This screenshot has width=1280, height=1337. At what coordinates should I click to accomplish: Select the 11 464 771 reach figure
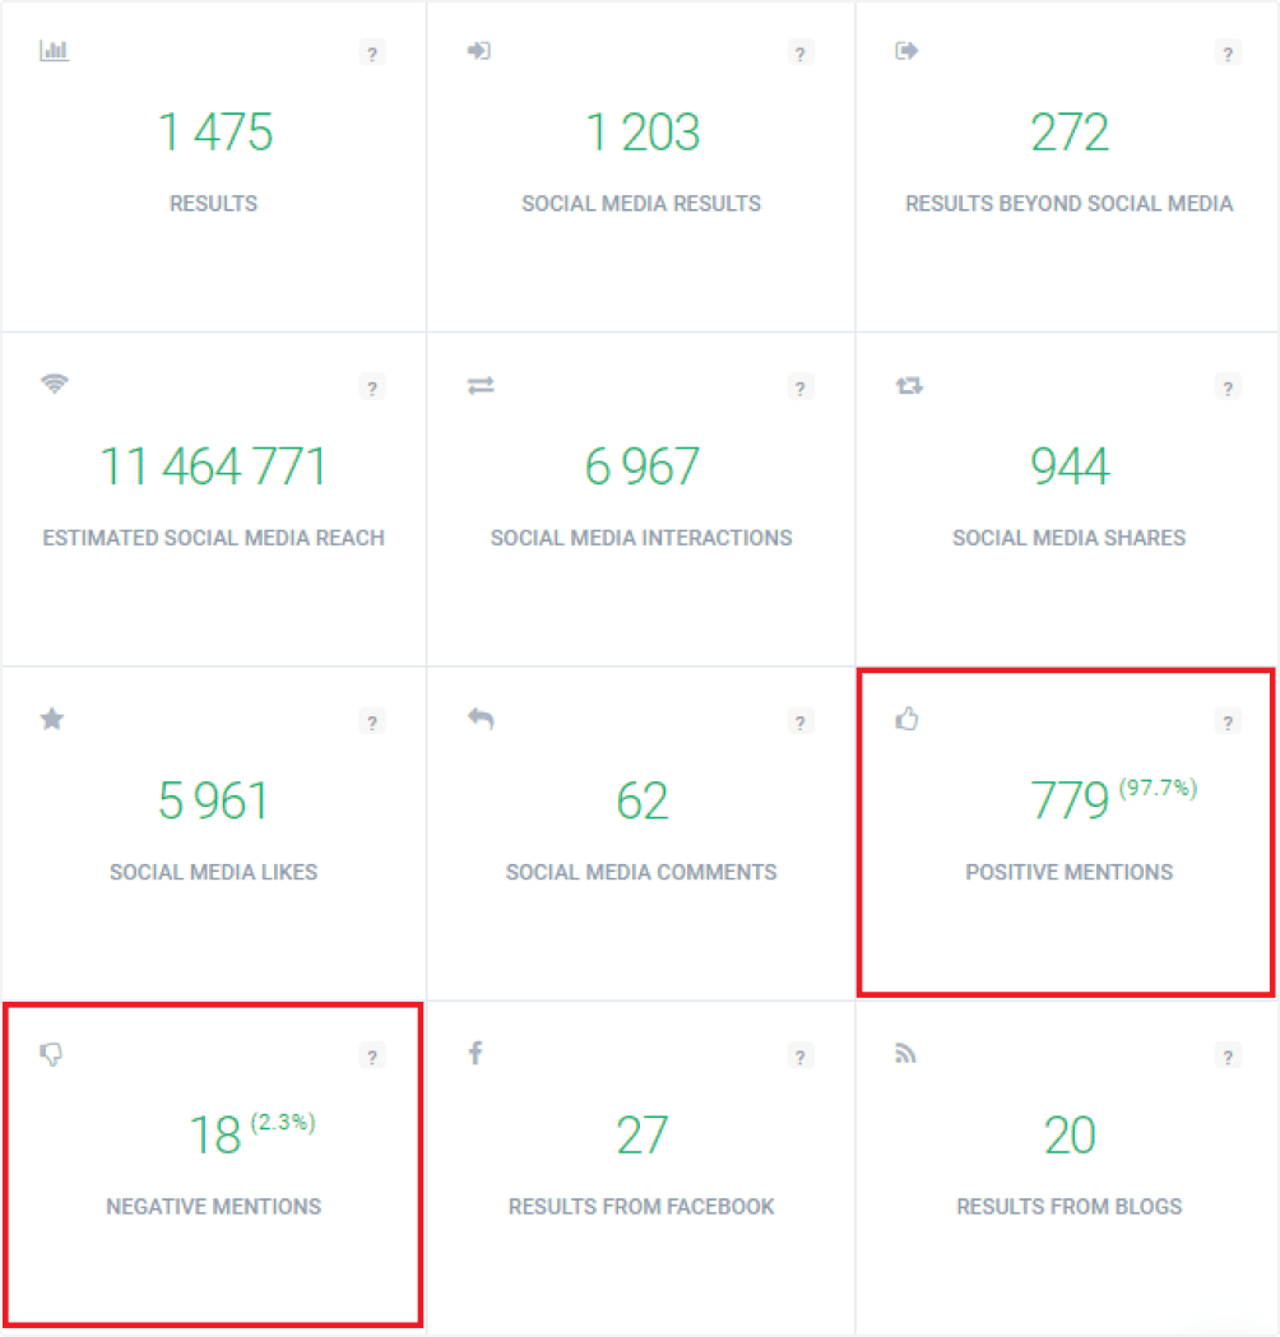tap(213, 466)
